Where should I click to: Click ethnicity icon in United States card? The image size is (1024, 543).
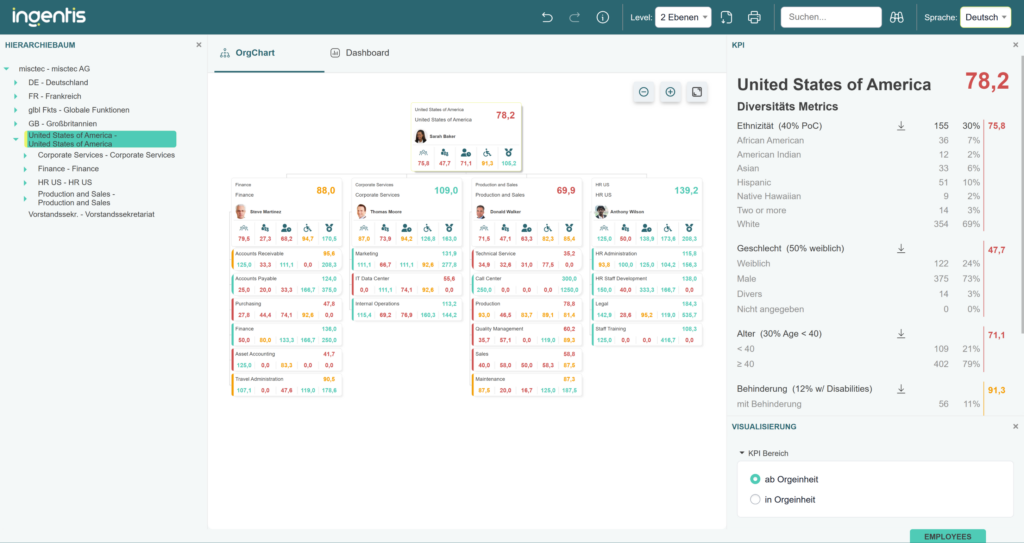coord(423,153)
